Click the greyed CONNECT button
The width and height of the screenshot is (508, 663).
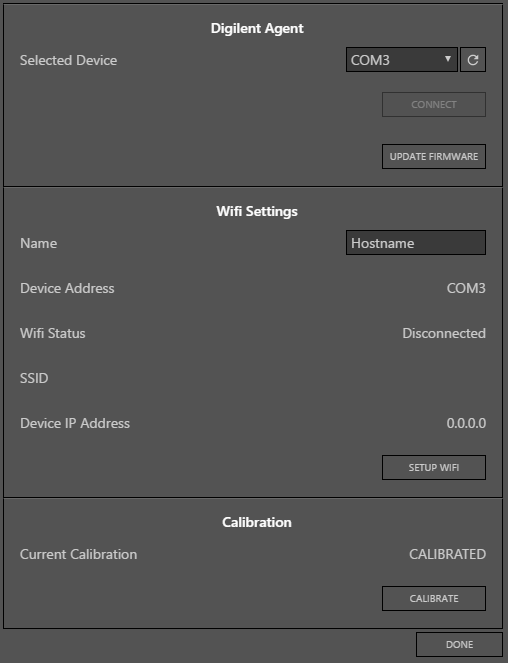click(434, 104)
